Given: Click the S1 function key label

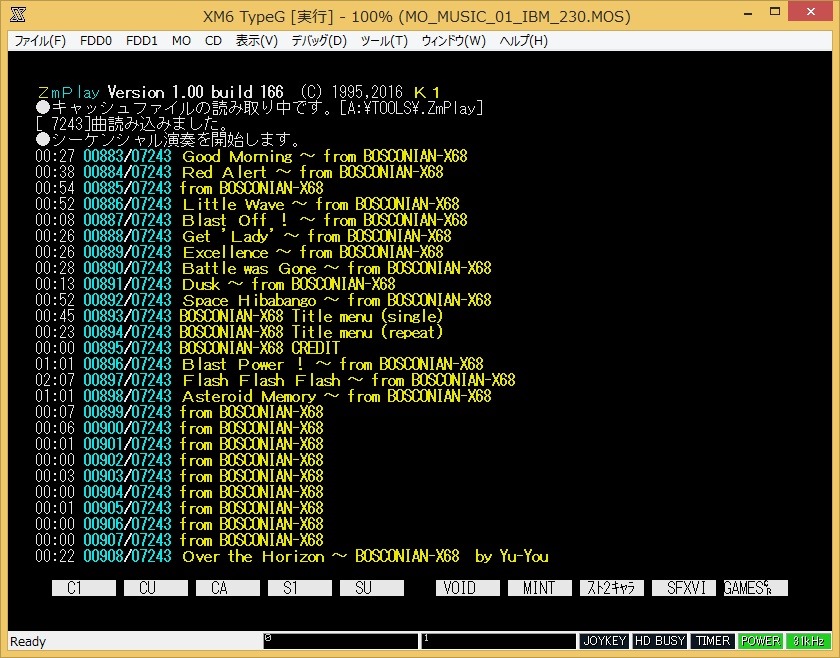Looking at the screenshot, I should (x=300, y=588).
